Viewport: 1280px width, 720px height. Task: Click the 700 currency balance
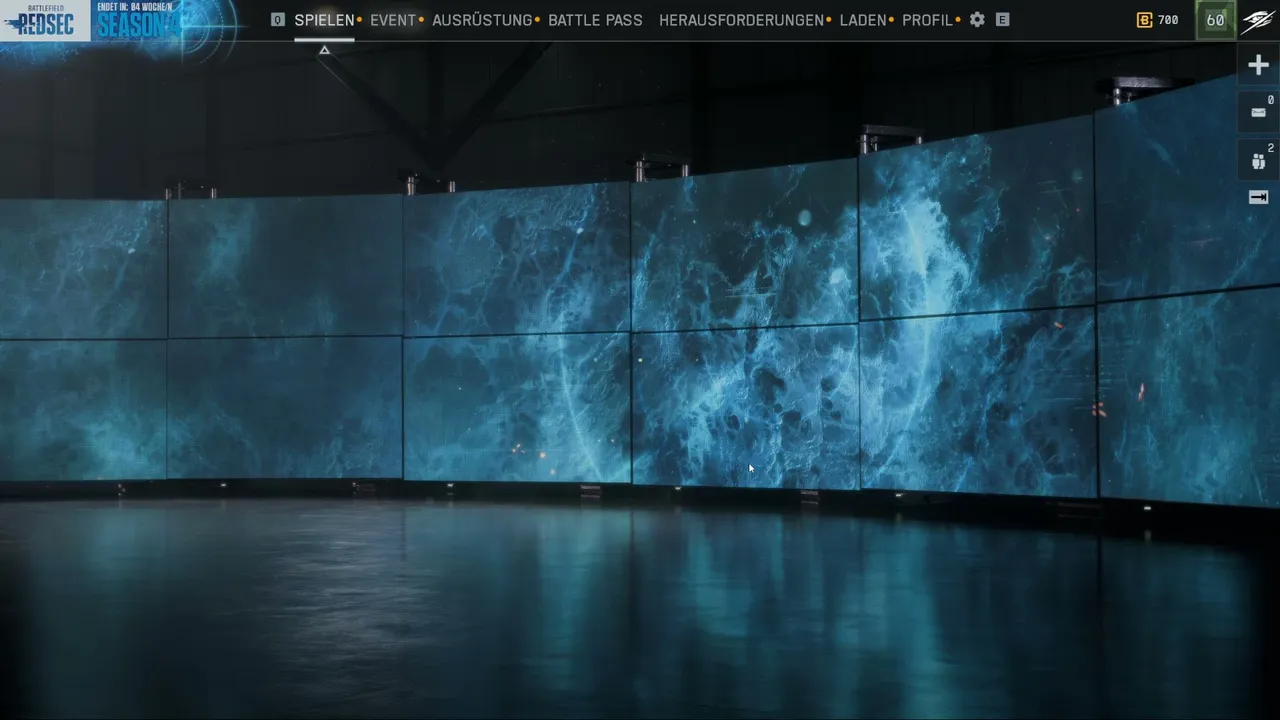[x=1168, y=20]
